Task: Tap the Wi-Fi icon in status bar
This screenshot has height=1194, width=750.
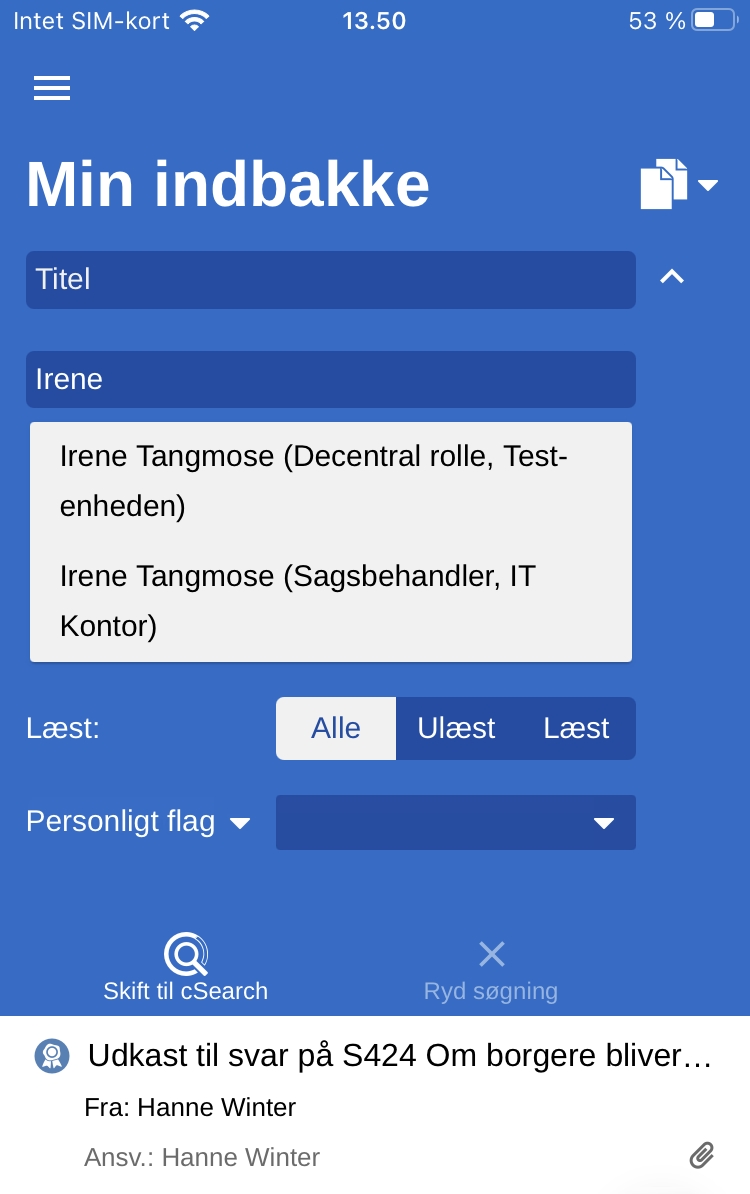Action: [x=195, y=20]
